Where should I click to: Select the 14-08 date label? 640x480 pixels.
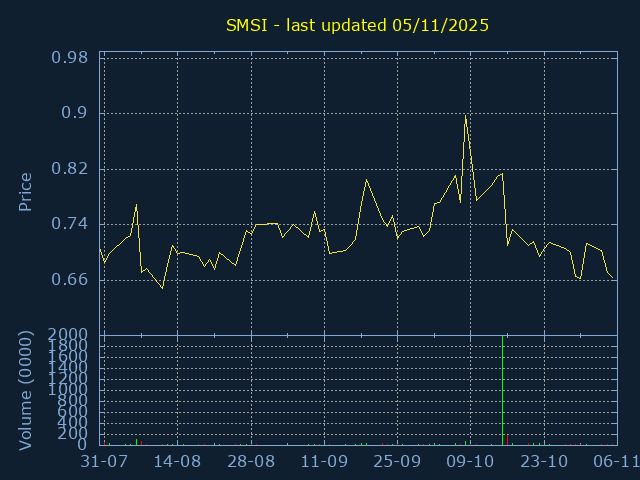(x=177, y=462)
